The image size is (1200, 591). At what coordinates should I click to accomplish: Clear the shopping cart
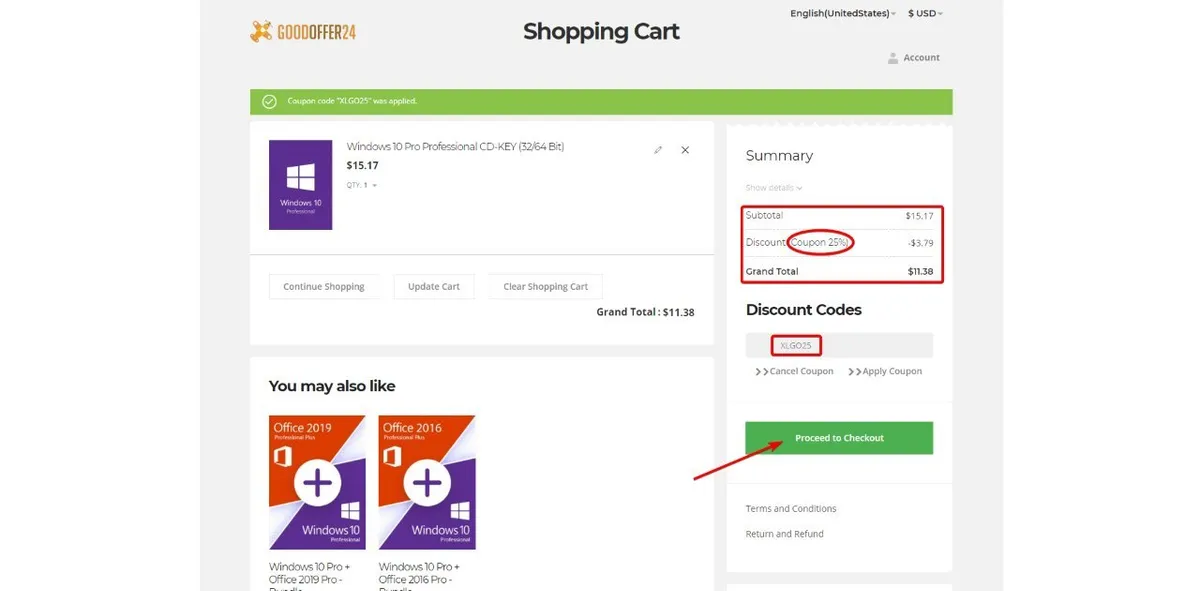click(x=546, y=287)
